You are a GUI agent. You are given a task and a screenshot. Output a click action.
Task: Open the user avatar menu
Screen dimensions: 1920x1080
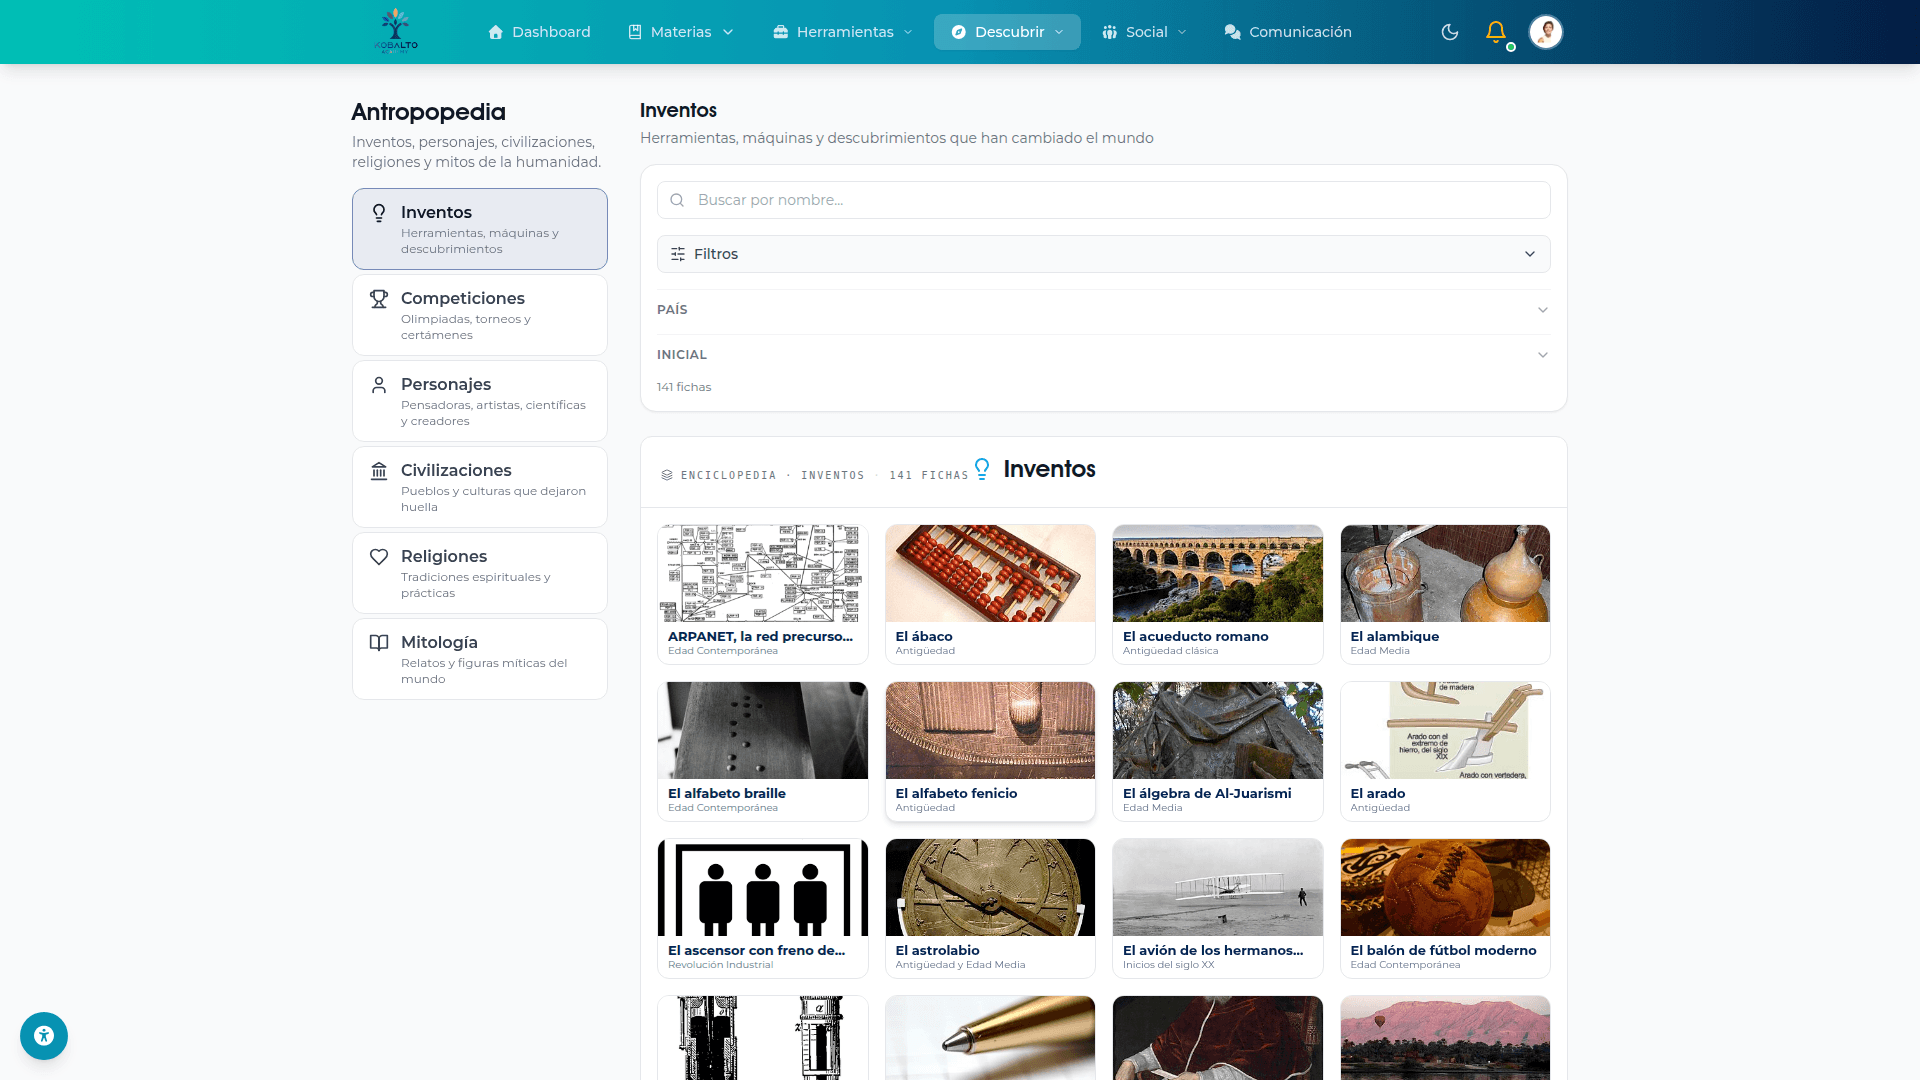coord(1545,32)
